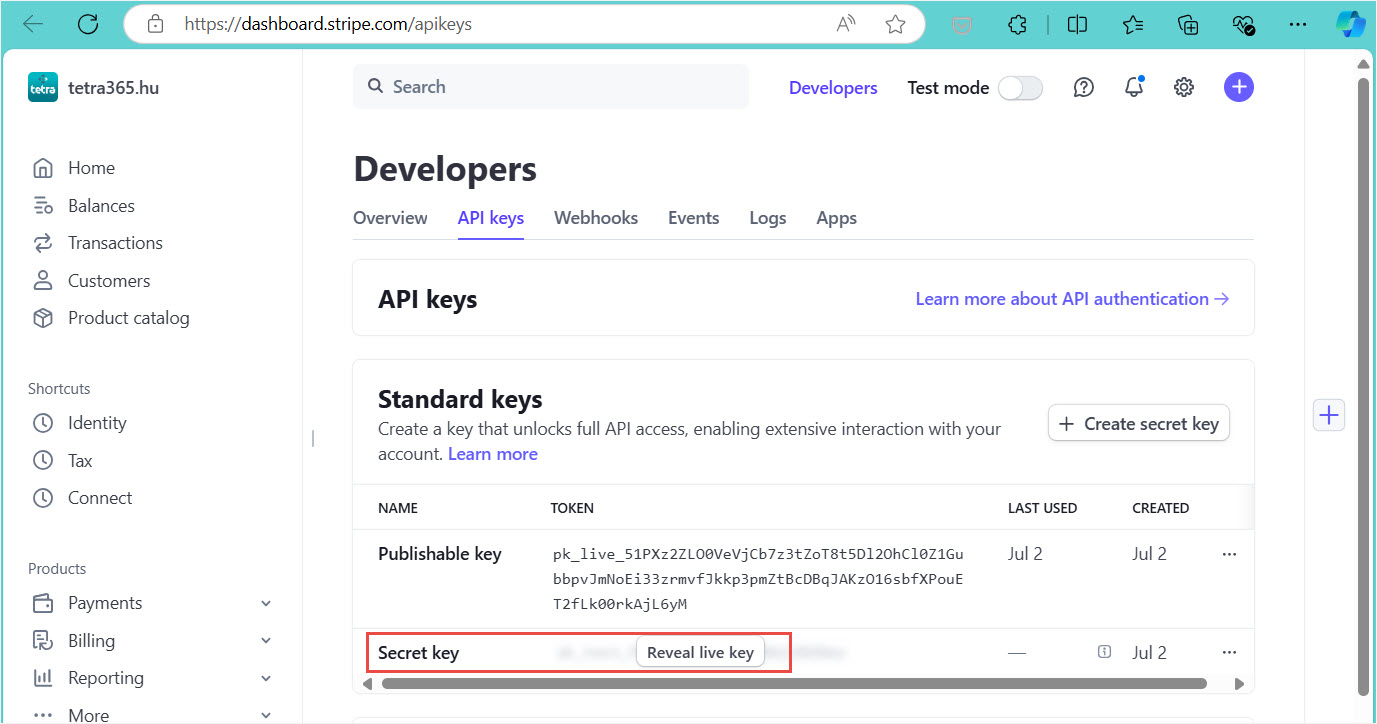Expand the Billing section chevron
This screenshot has height=724, width=1377.
click(265, 641)
